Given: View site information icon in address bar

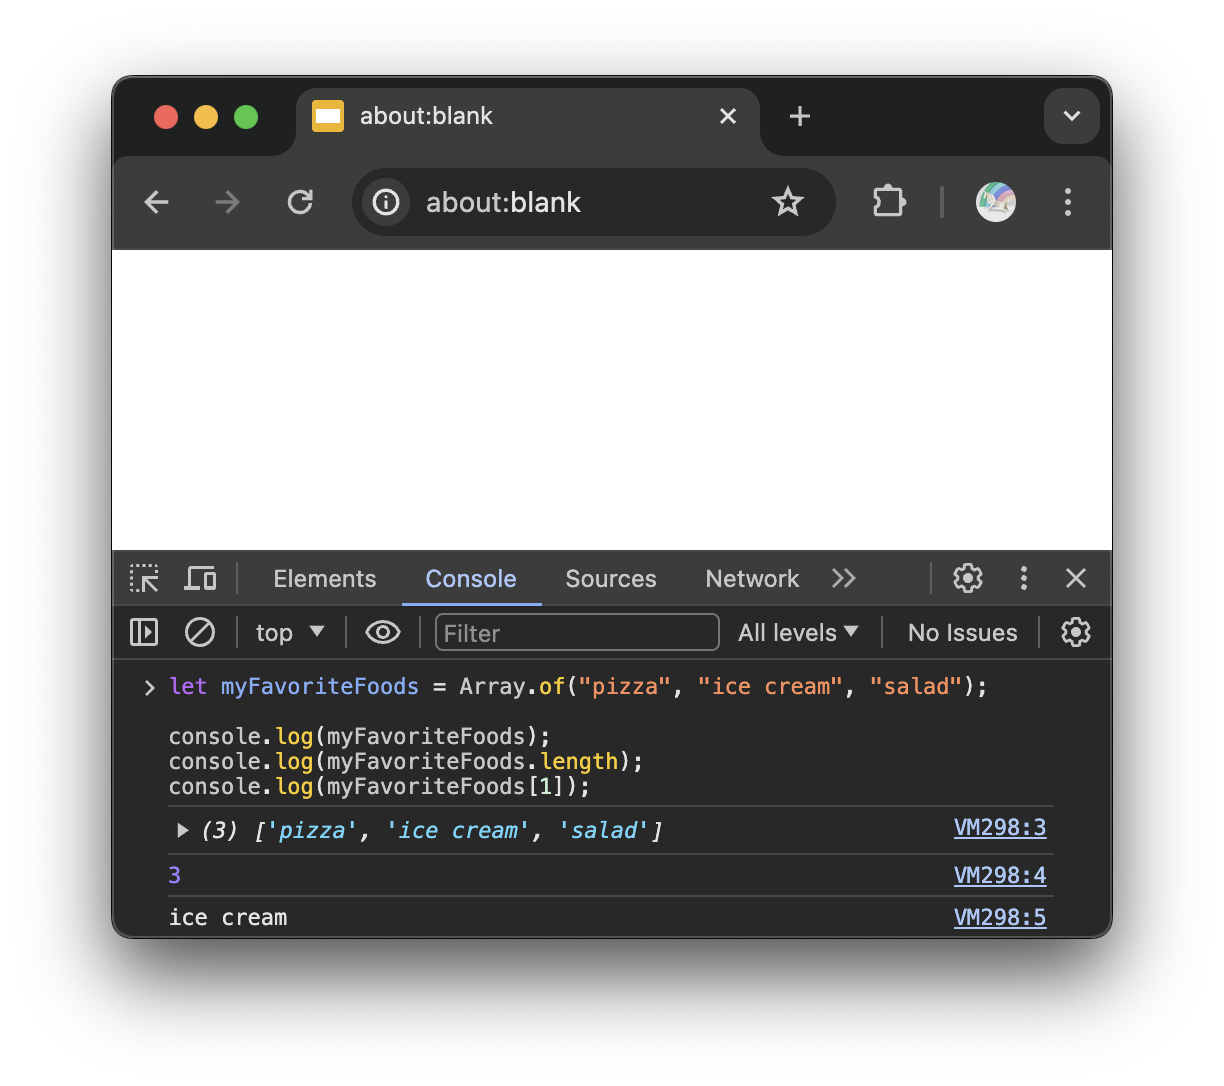Looking at the screenshot, I should pyautogui.click(x=386, y=202).
